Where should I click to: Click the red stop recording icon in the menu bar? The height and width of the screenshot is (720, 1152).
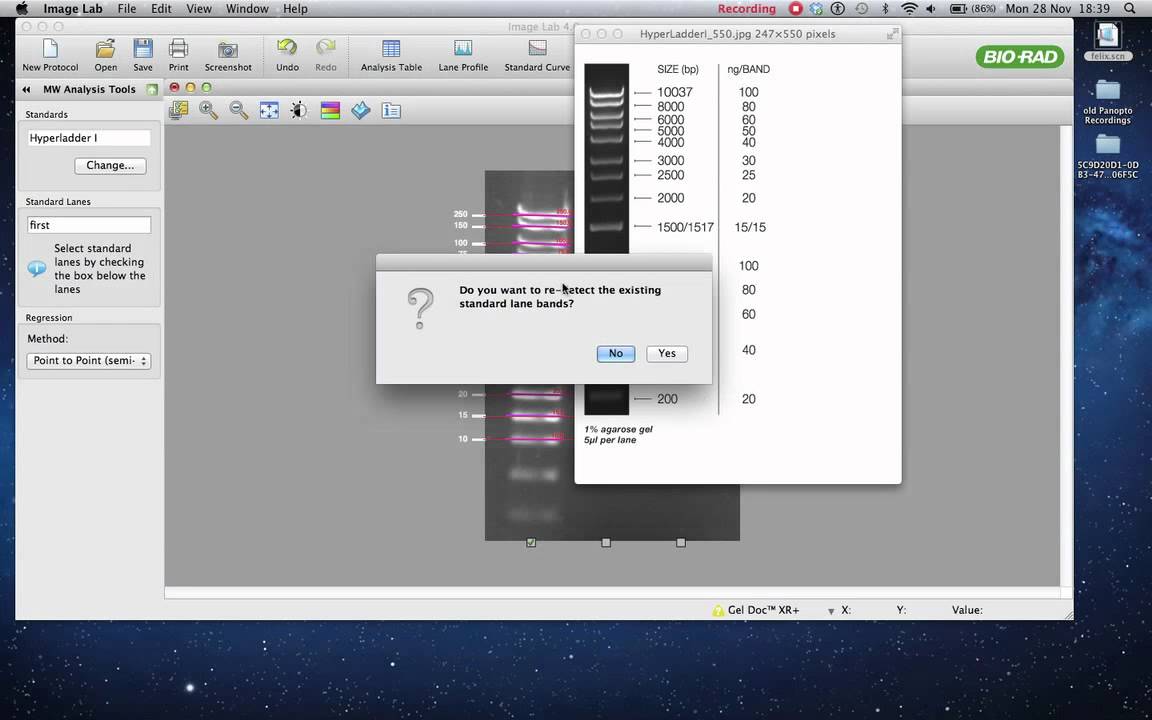pos(795,9)
